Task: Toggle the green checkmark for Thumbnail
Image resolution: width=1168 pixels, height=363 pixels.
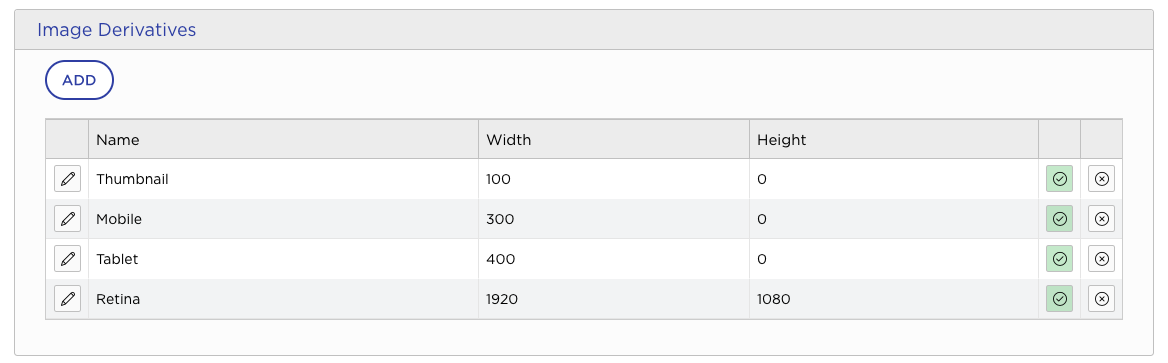Action: click(1059, 179)
